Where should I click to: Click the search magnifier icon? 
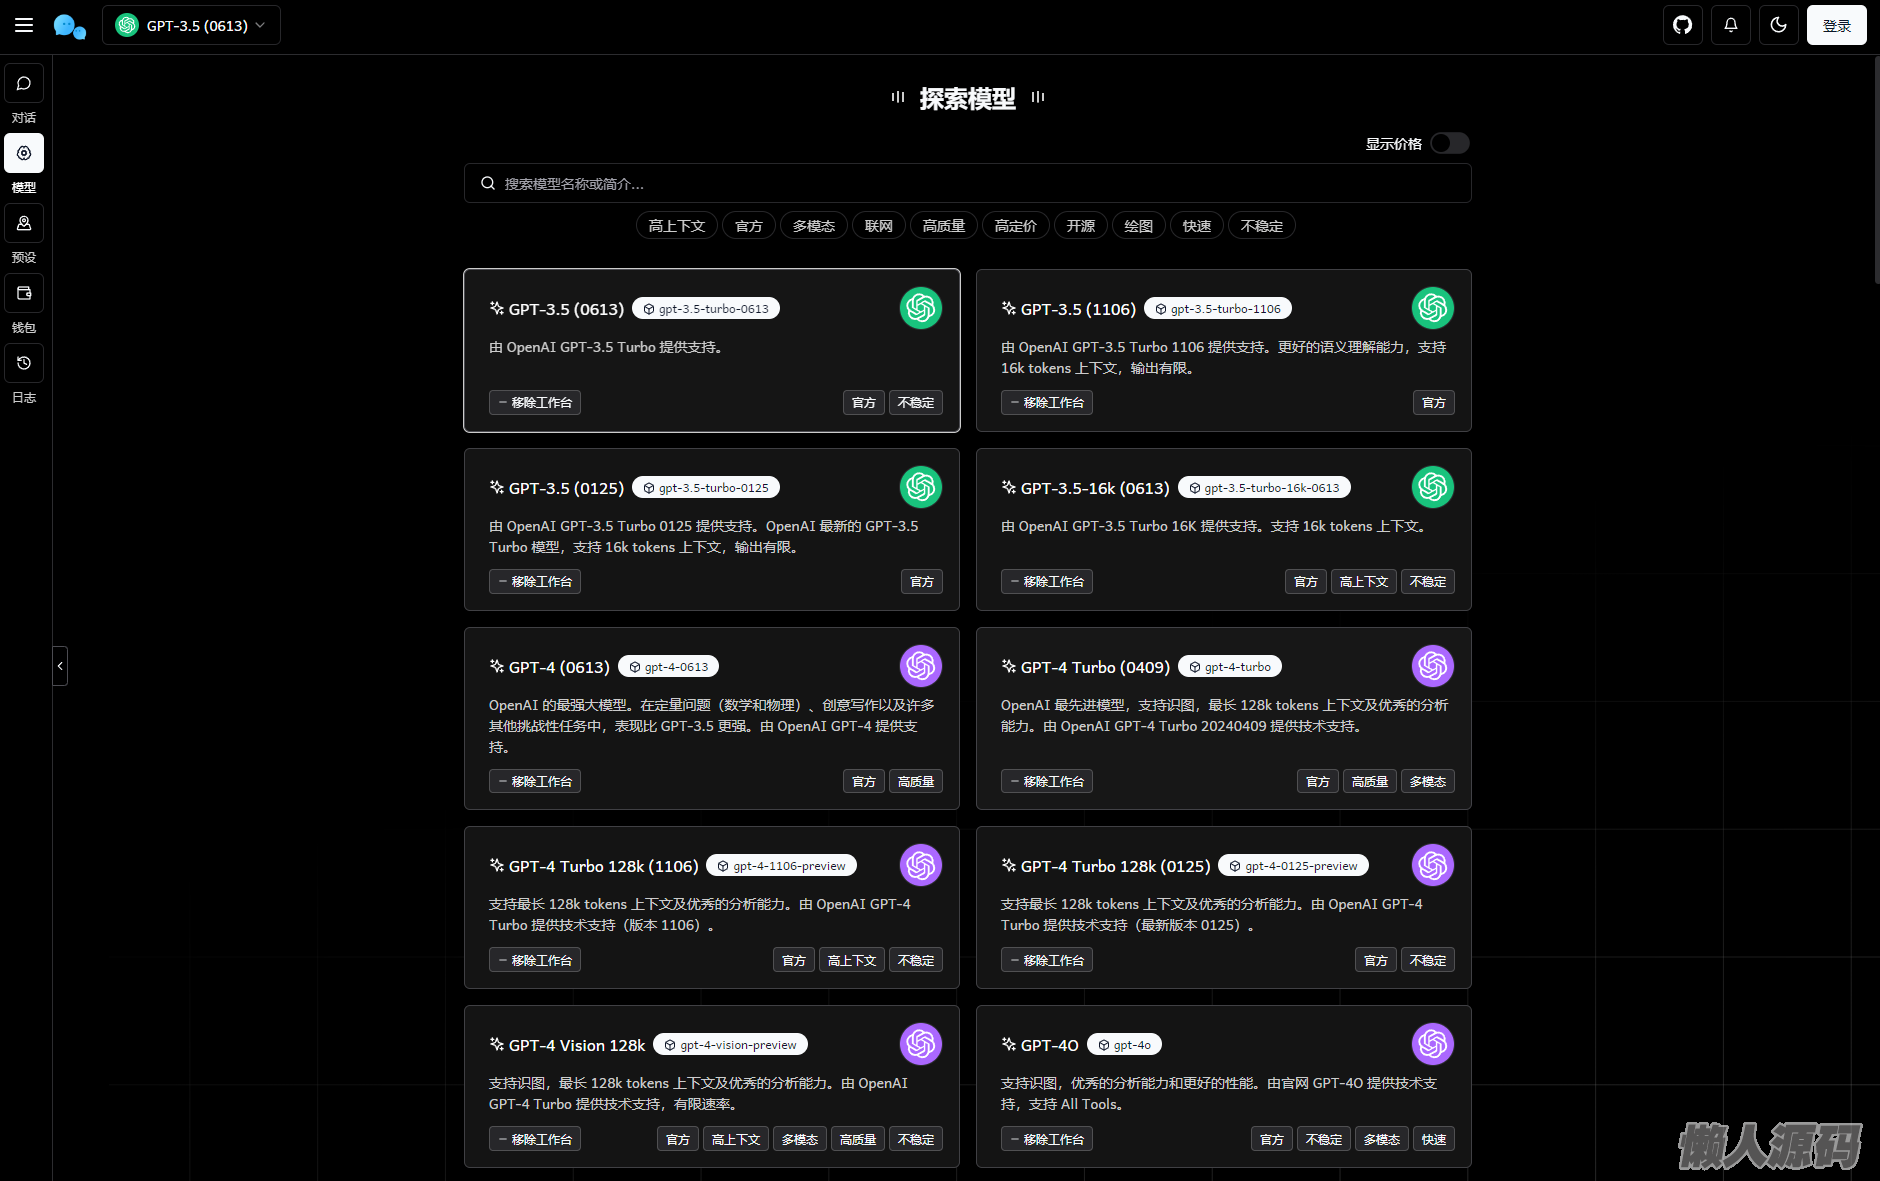coord(488,183)
